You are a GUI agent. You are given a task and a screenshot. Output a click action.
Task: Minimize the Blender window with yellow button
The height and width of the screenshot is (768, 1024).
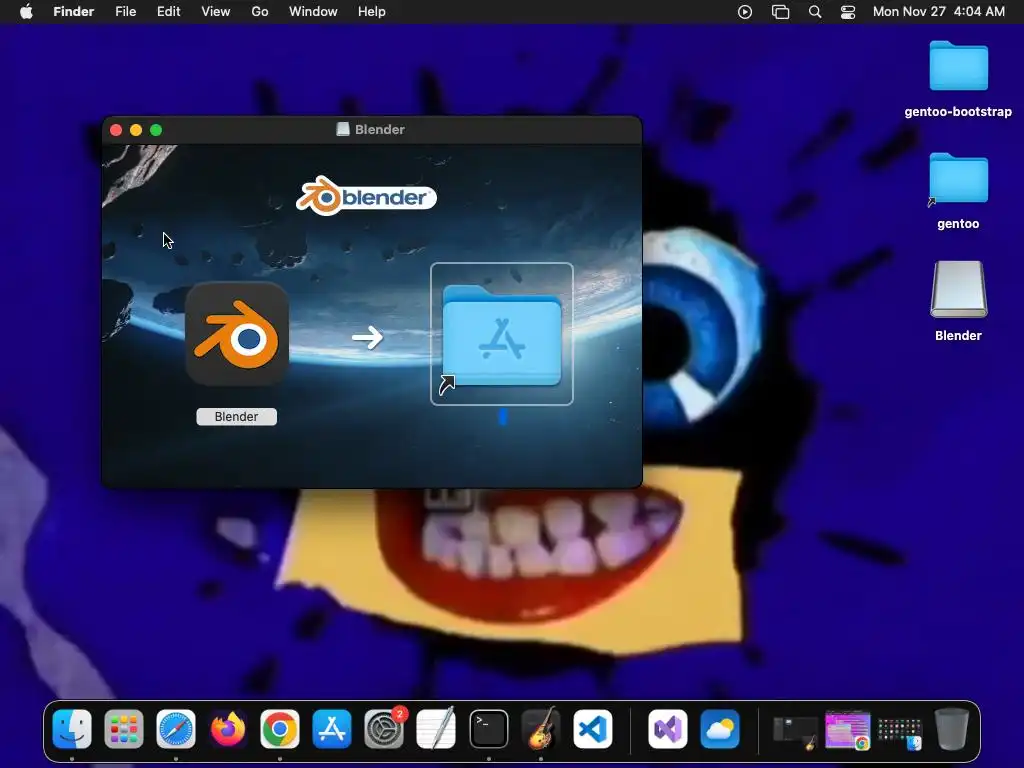click(136, 130)
